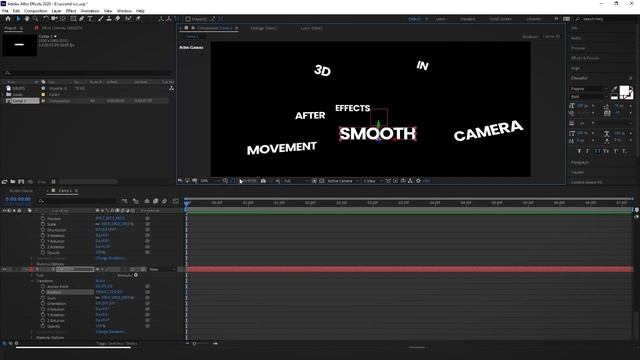Toggle the Position property stopwatch of selected layer

pos(43,292)
